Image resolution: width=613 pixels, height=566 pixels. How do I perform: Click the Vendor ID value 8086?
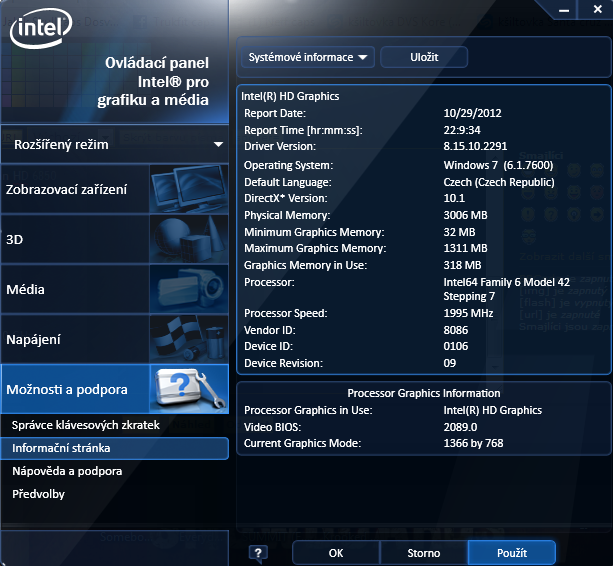(x=455, y=330)
